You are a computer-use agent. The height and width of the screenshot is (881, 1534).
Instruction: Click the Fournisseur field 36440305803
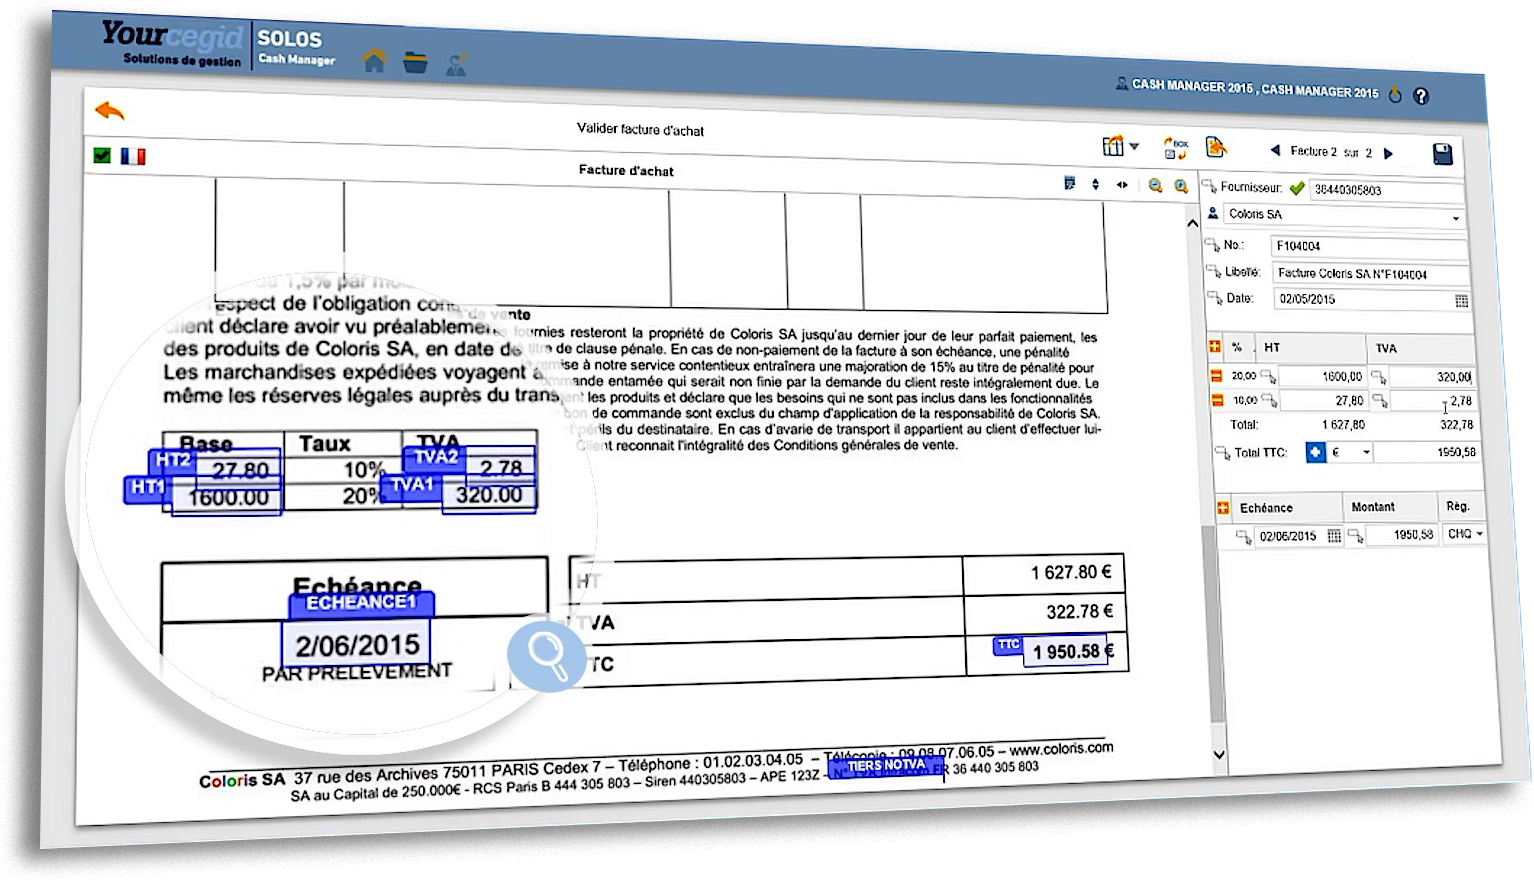pos(1386,190)
